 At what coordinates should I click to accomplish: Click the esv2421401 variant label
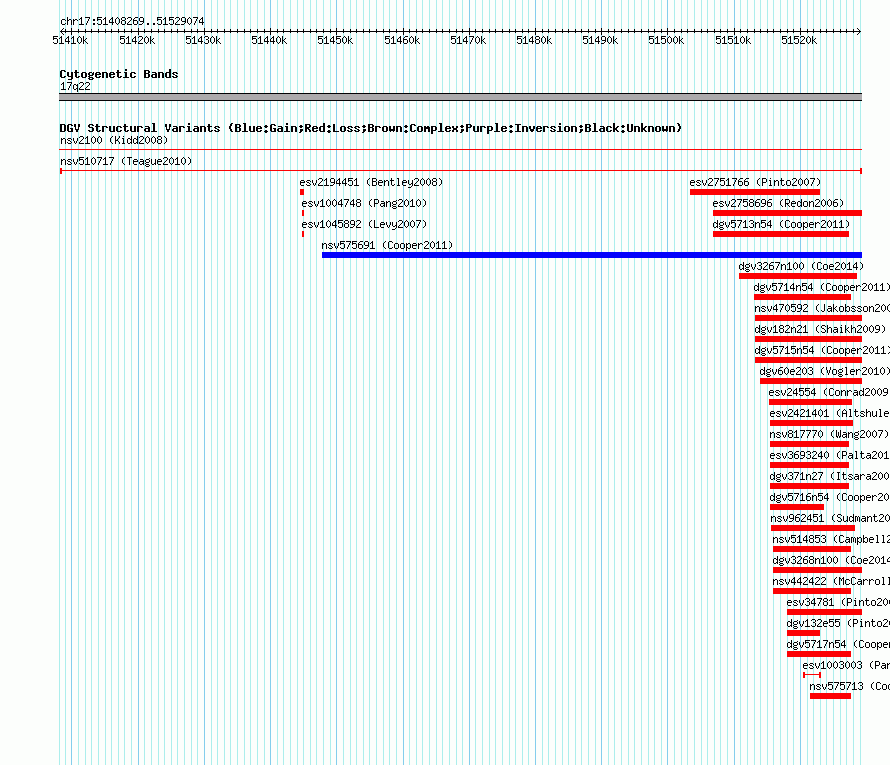pos(829,413)
